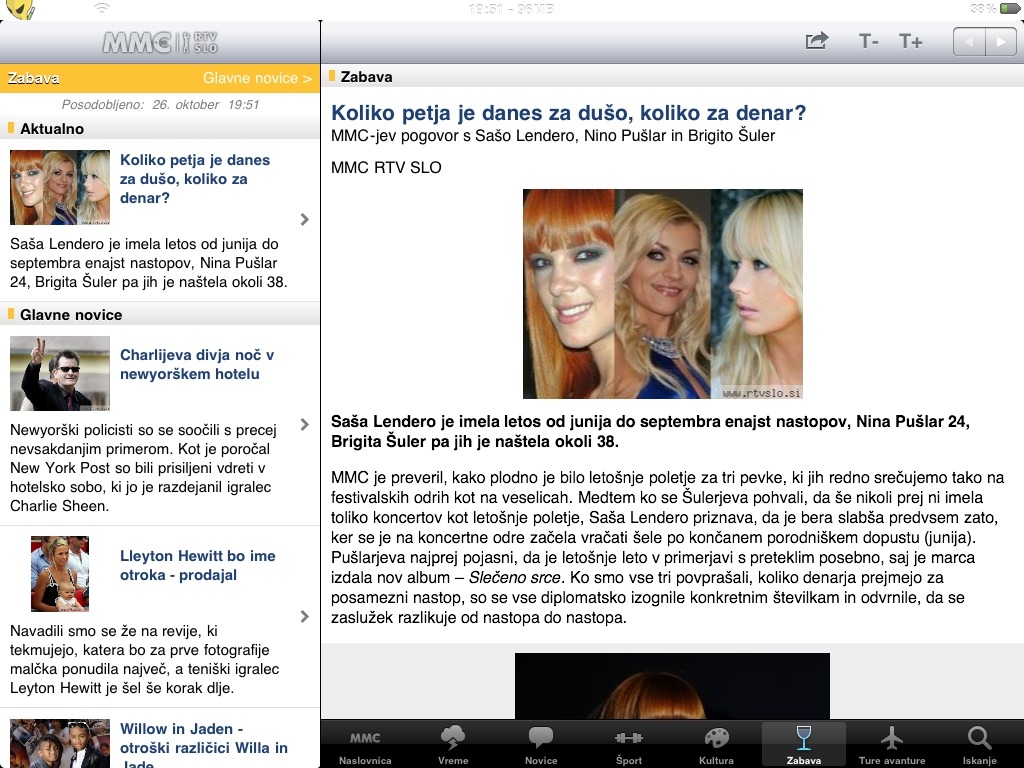
Task: Tap the Willow in Jaden article thumbnail
Action: [60, 742]
